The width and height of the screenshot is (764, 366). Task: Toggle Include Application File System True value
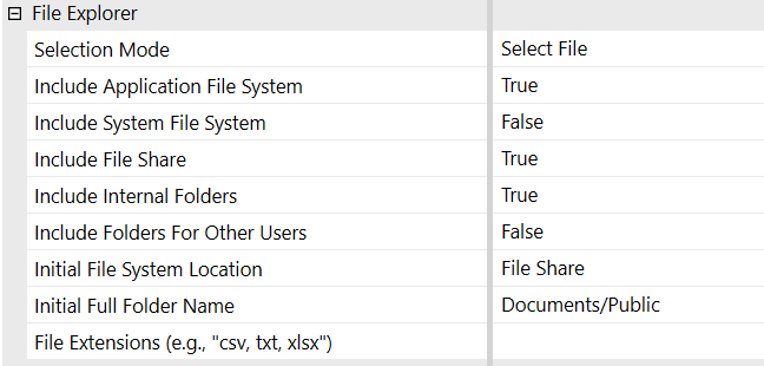(628, 85)
